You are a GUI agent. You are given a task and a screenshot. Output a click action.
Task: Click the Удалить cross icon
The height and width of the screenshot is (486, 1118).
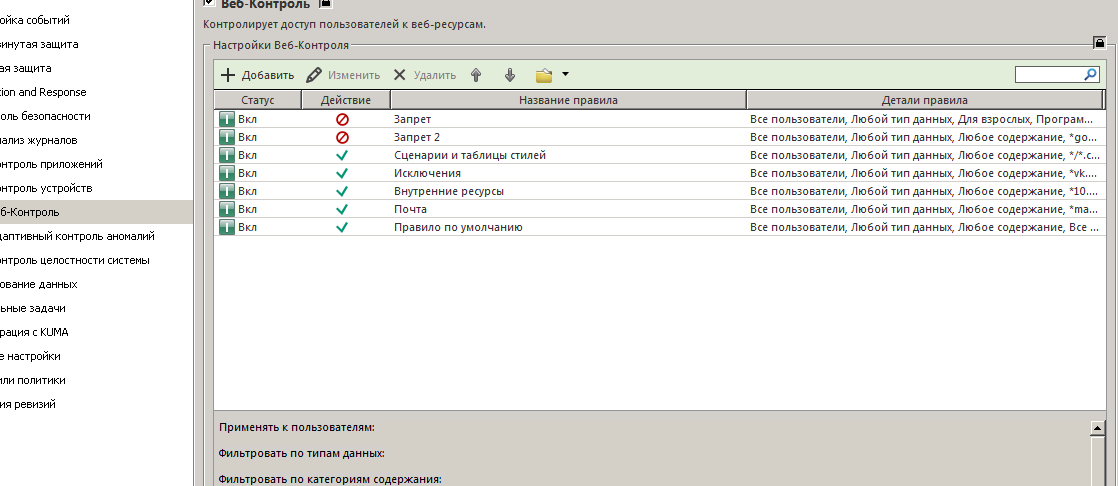click(x=399, y=75)
